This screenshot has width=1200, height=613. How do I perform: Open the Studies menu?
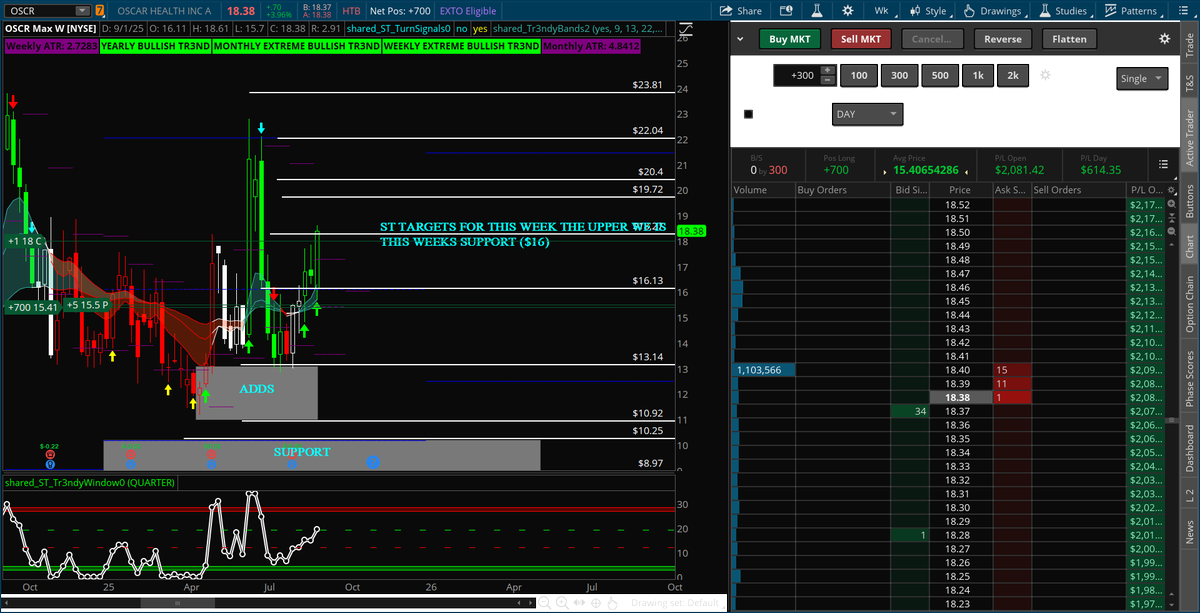(1063, 11)
